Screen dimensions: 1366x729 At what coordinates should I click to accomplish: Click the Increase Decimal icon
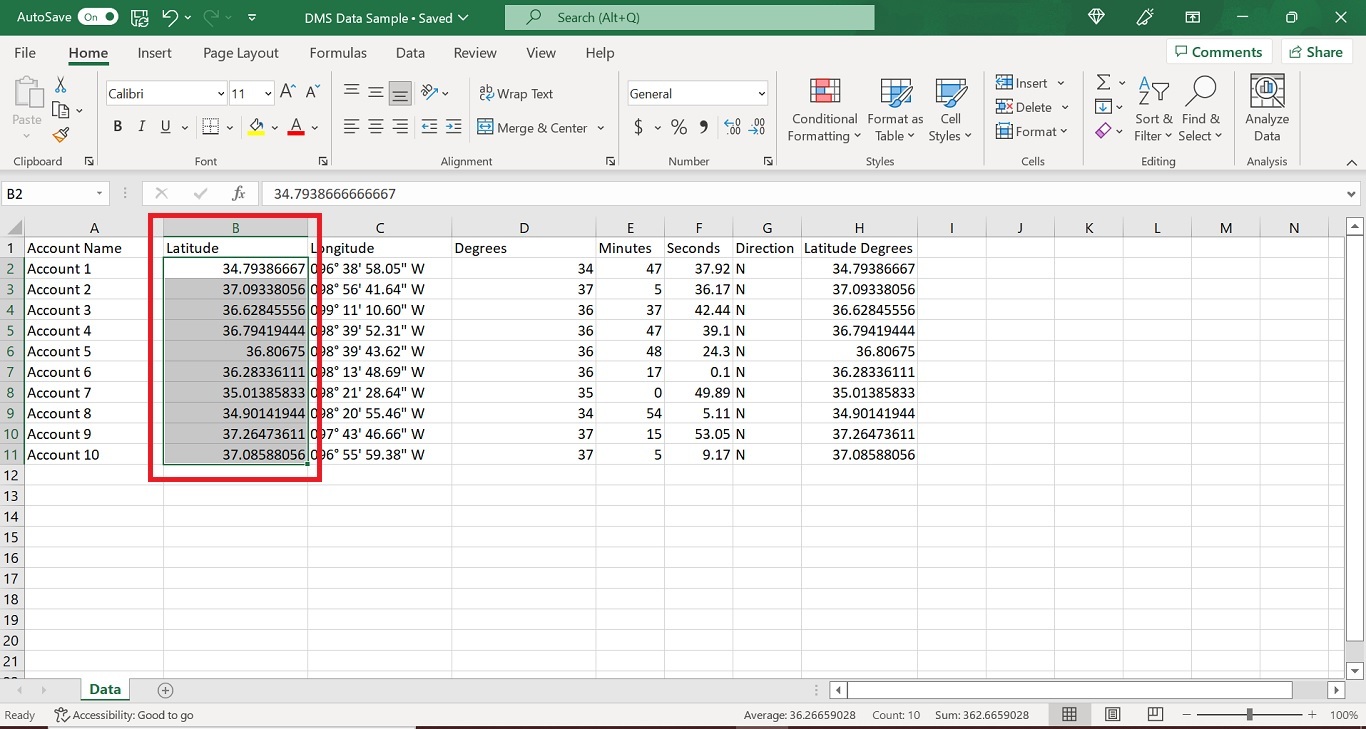(731, 128)
